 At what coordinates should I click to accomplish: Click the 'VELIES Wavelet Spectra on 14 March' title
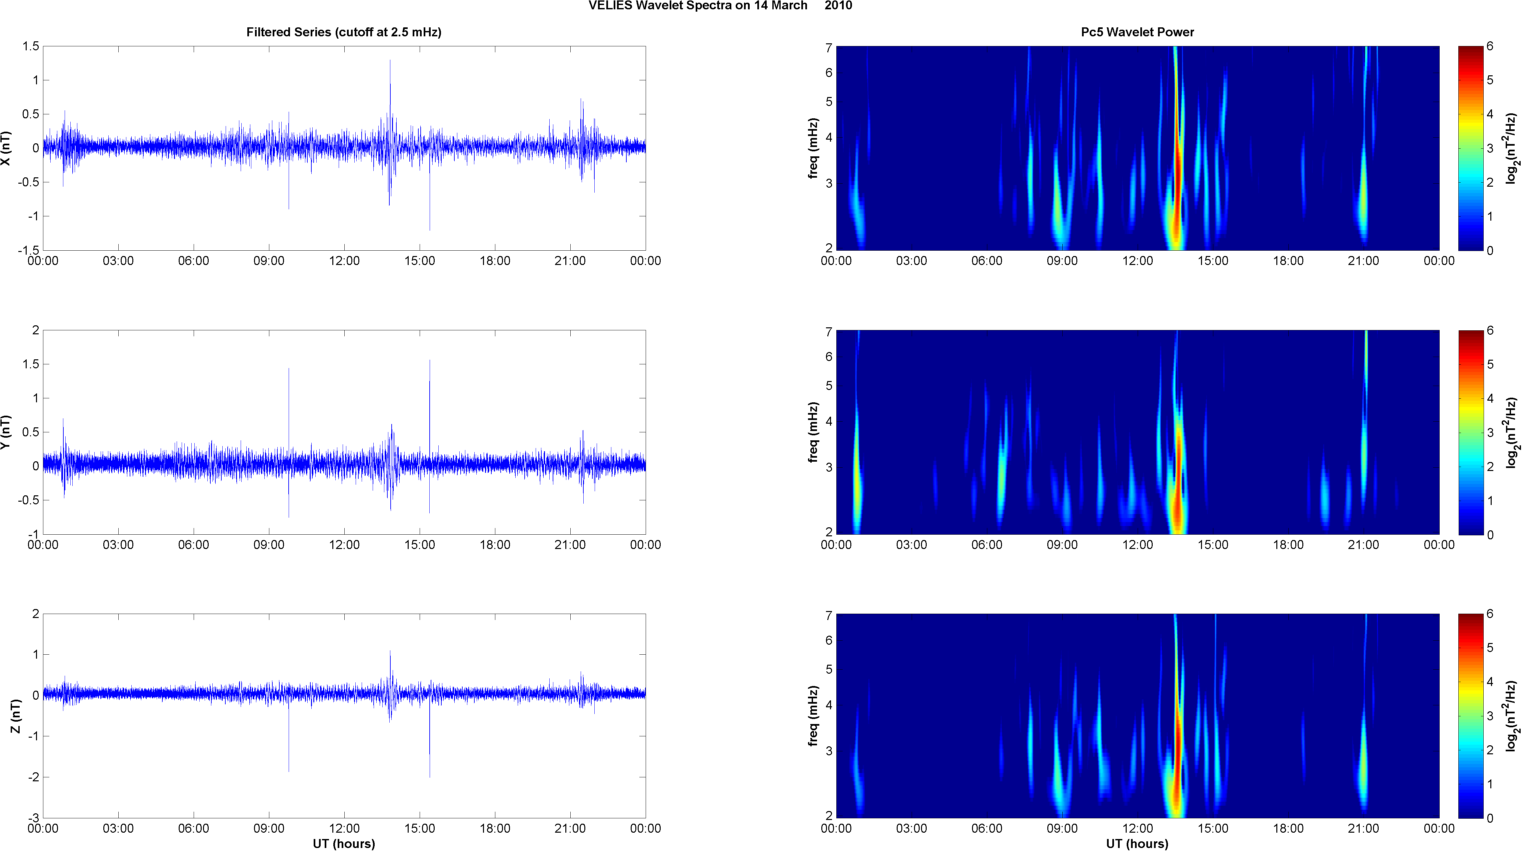click(698, 6)
